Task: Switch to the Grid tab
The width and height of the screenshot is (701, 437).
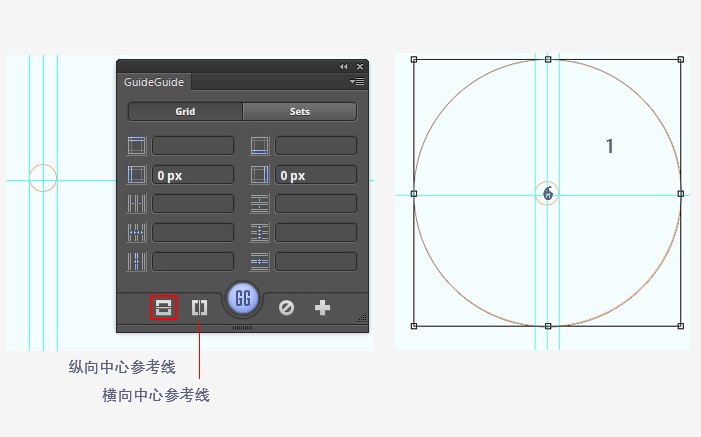Action: click(186, 111)
